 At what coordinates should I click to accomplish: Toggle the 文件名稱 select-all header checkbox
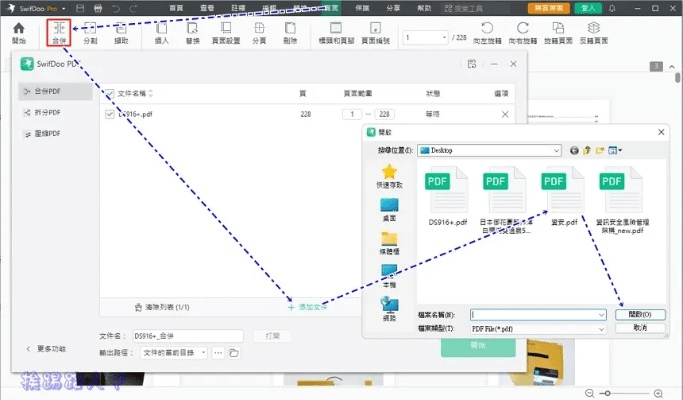point(110,93)
